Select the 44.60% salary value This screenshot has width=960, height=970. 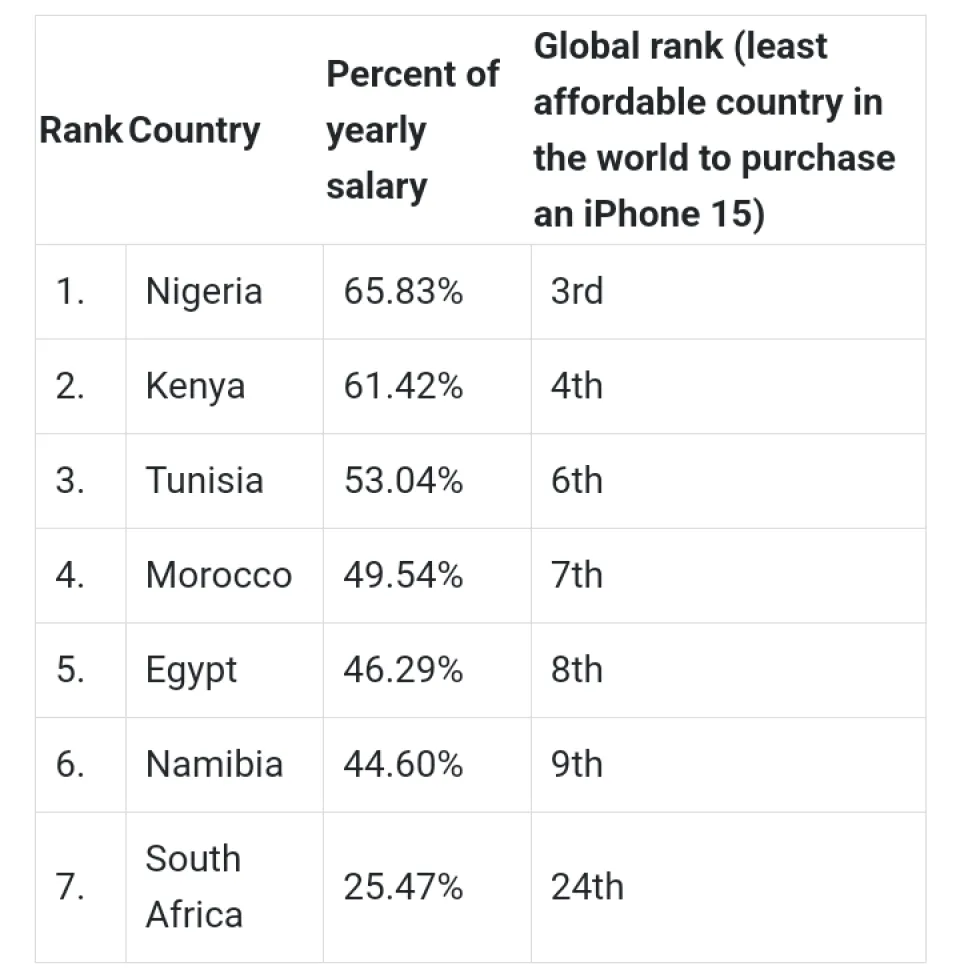pyautogui.click(x=403, y=764)
